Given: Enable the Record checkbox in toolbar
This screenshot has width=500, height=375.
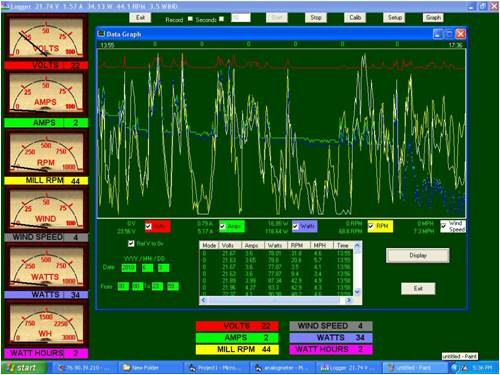Looking at the screenshot, I should pyautogui.click(x=190, y=19).
